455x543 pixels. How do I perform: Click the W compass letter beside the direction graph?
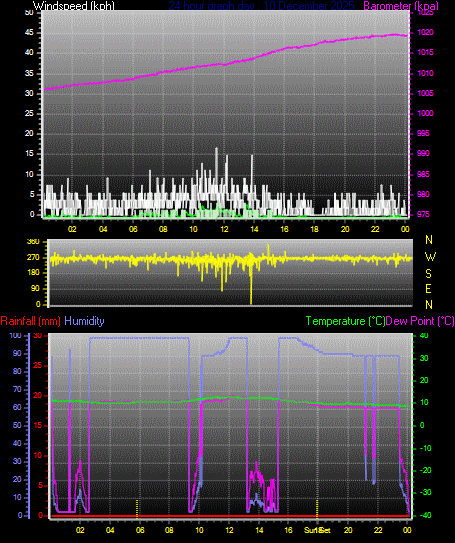[x=430, y=257]
